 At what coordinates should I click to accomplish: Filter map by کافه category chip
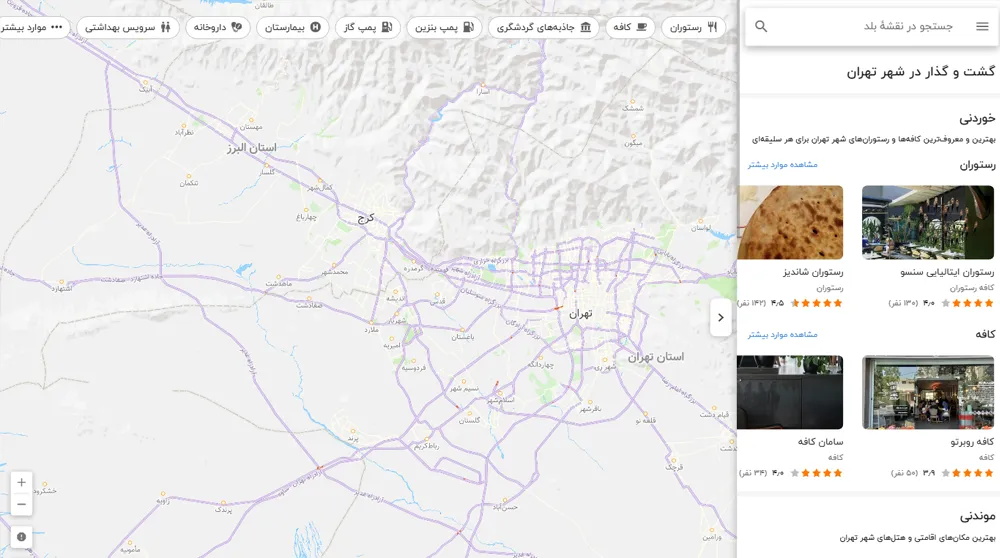point(629,27)
